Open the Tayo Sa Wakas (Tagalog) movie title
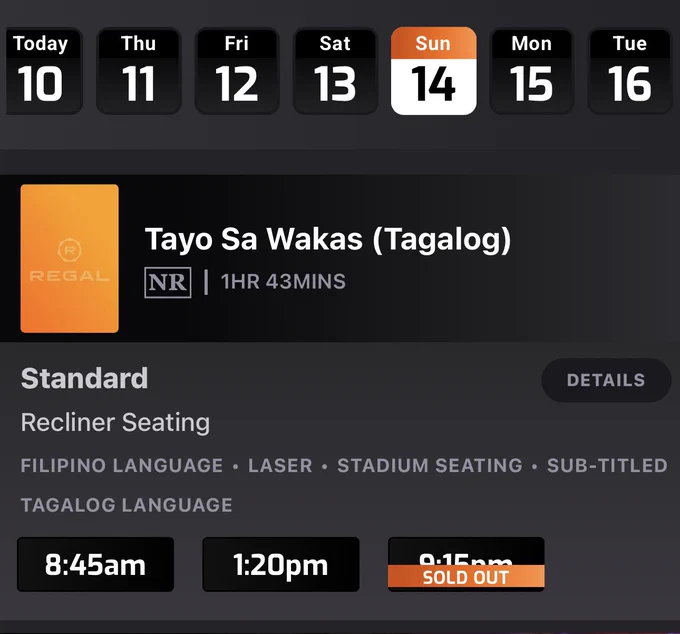Screen dimensions: 680x634 point(328,239)
